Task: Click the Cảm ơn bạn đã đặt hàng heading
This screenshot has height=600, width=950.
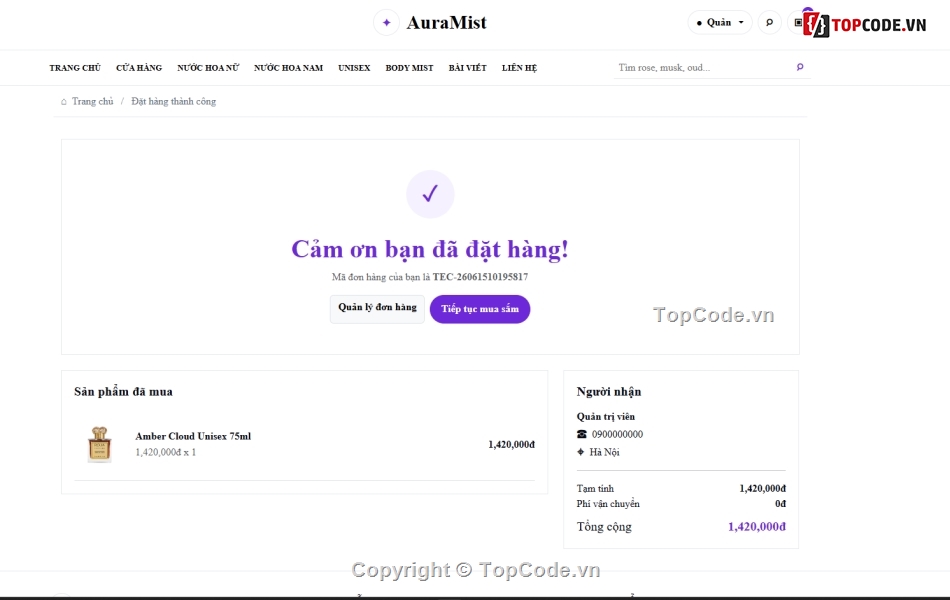Action: [x=430, y=249]
